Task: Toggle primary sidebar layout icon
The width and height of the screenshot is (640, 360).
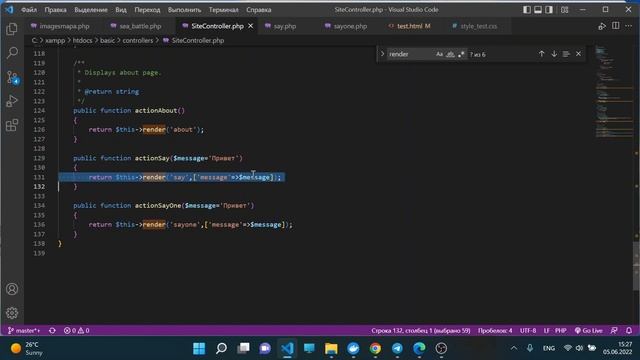Action: (527, 10)
